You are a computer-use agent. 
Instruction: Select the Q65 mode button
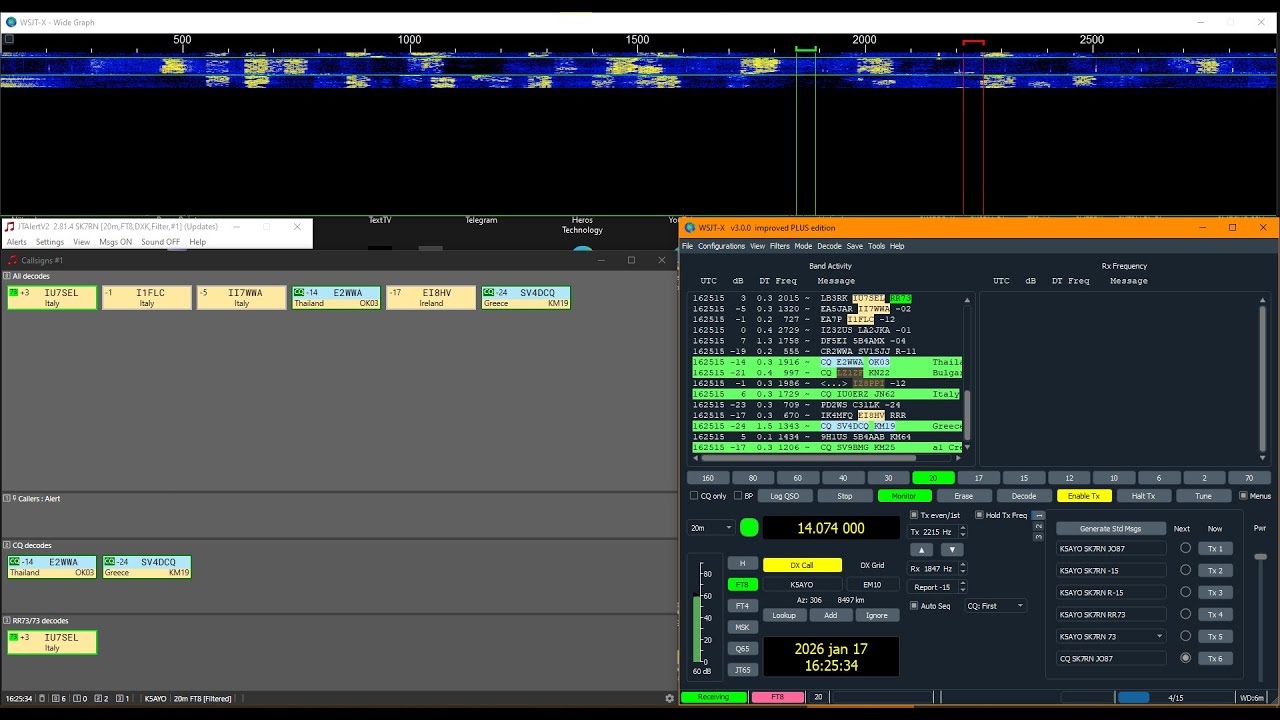[x=742, y=648]
